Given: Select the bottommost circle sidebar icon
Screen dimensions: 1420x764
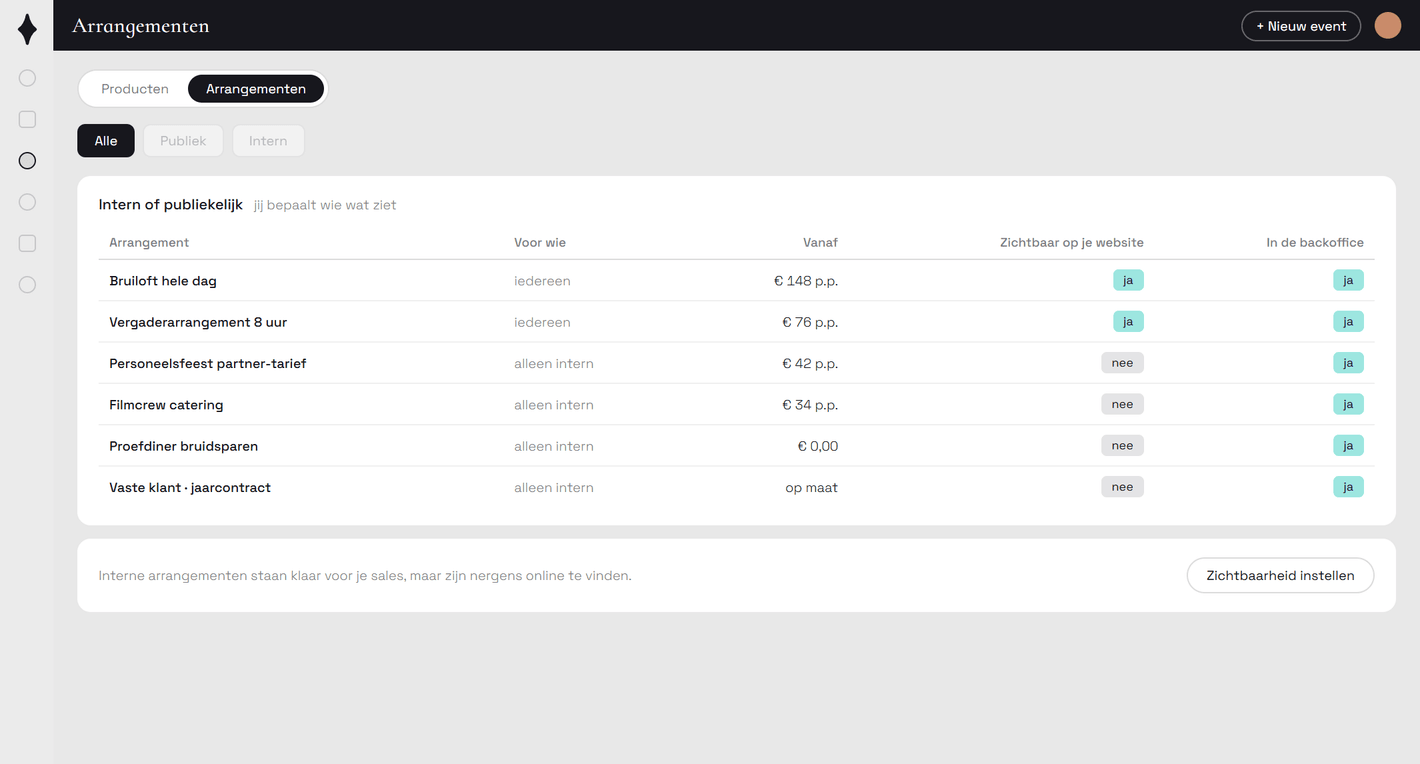Looking at the screenshot, I should point(27,285).
